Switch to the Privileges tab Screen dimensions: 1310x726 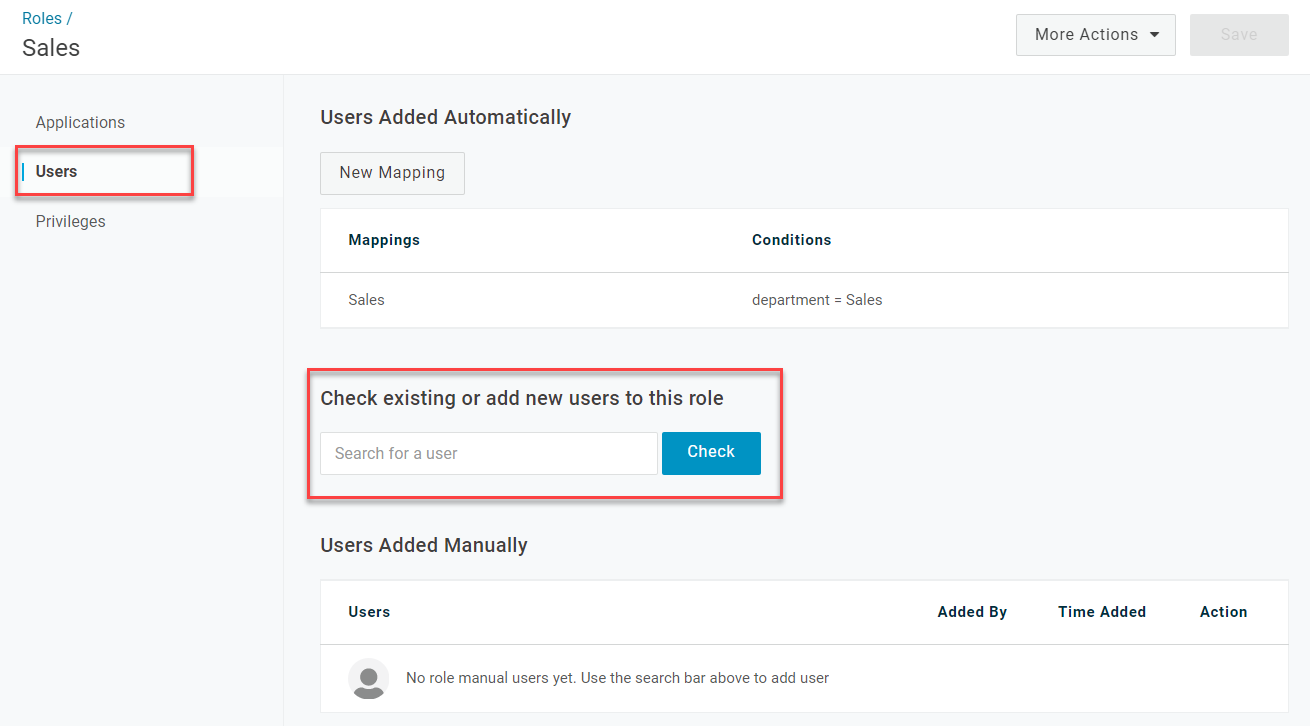70,221
